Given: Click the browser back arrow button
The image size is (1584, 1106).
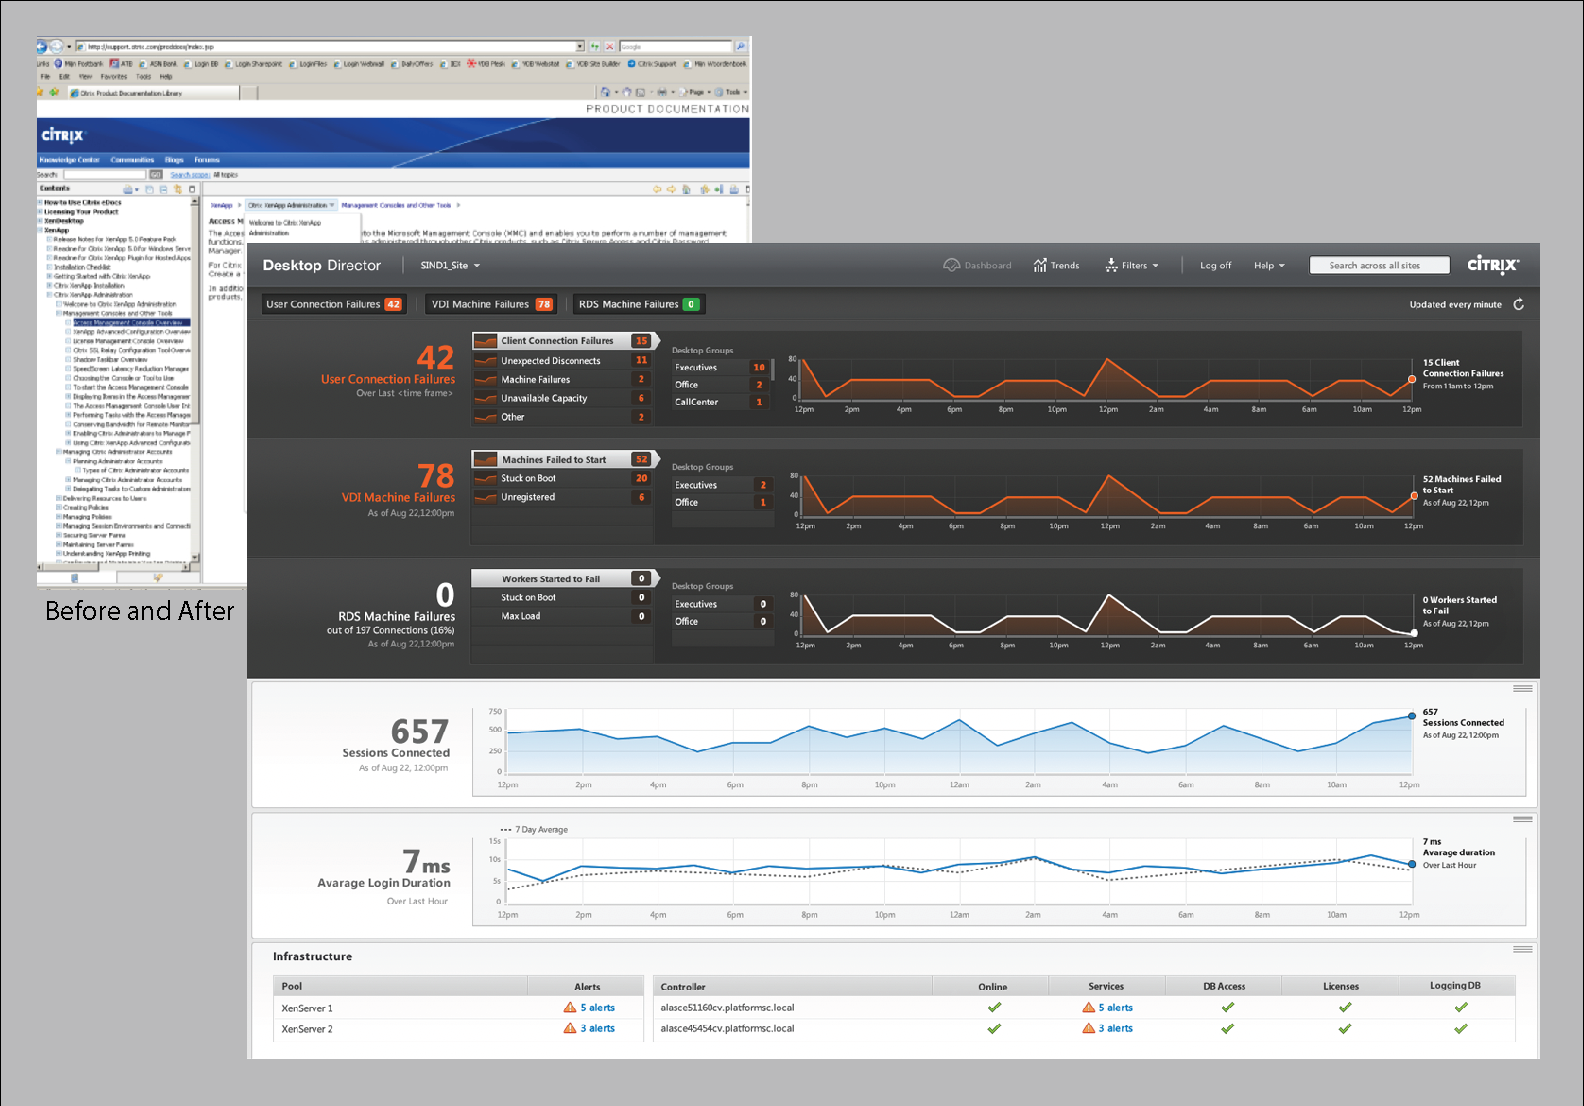Looking at the screenshot, I should [x=43, y=46].
